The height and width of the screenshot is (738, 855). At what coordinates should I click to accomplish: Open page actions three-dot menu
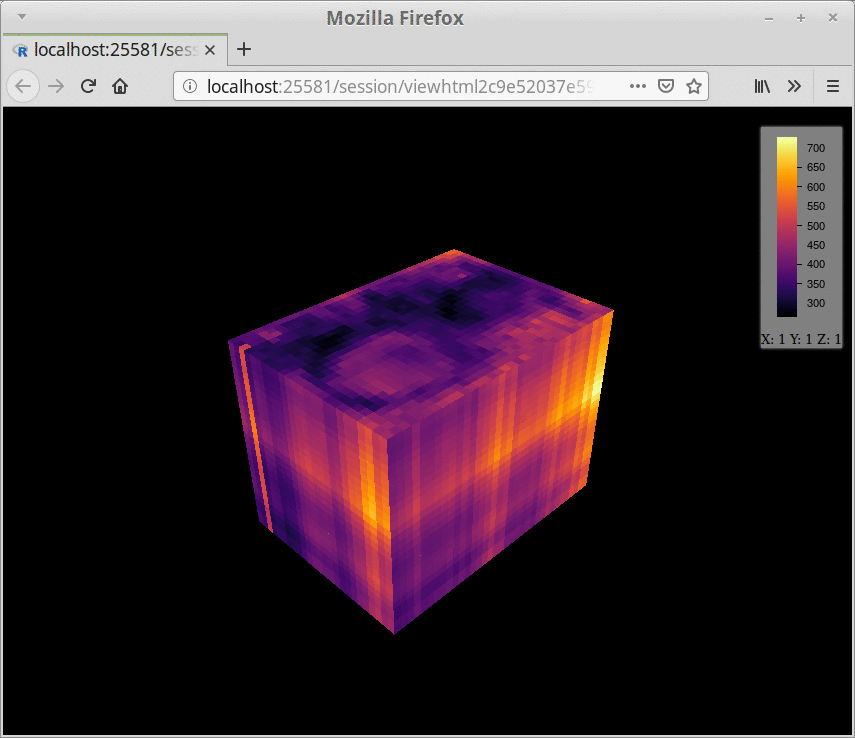(x=637, y=86)
